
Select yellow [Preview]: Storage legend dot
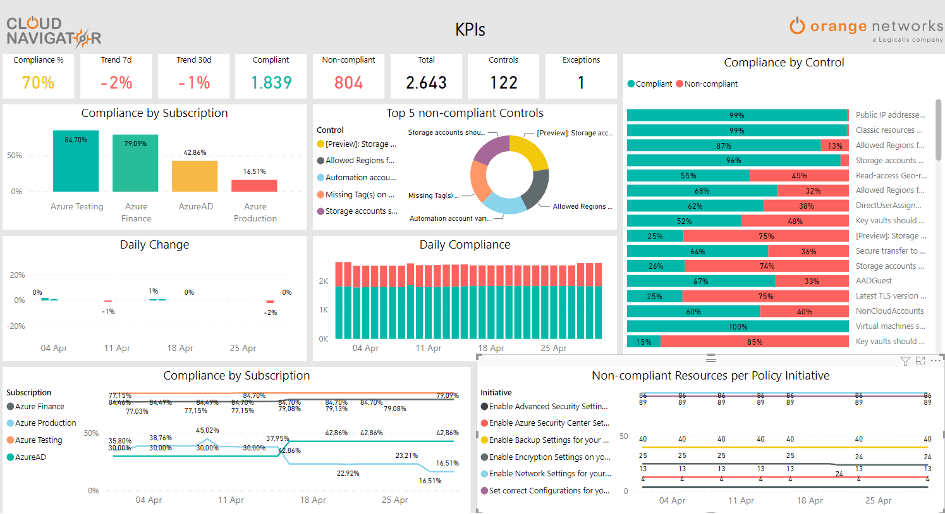pos(321,144)
